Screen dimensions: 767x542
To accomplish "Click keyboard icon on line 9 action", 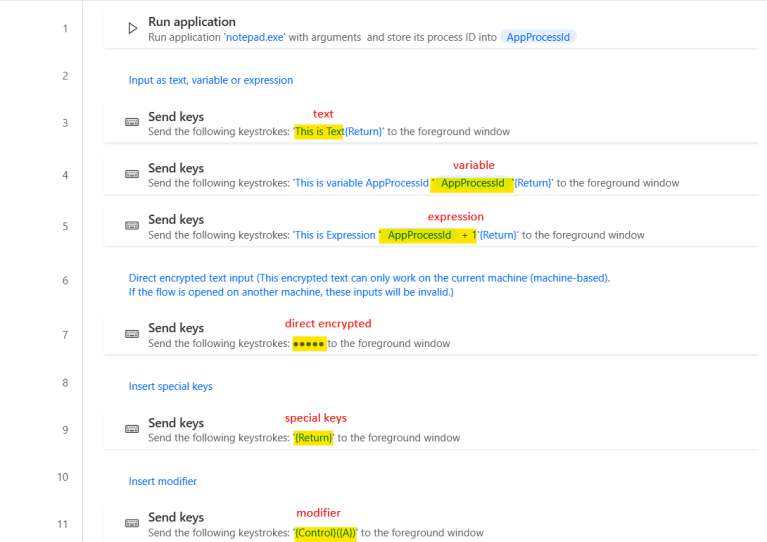I will tap(132, 429).
